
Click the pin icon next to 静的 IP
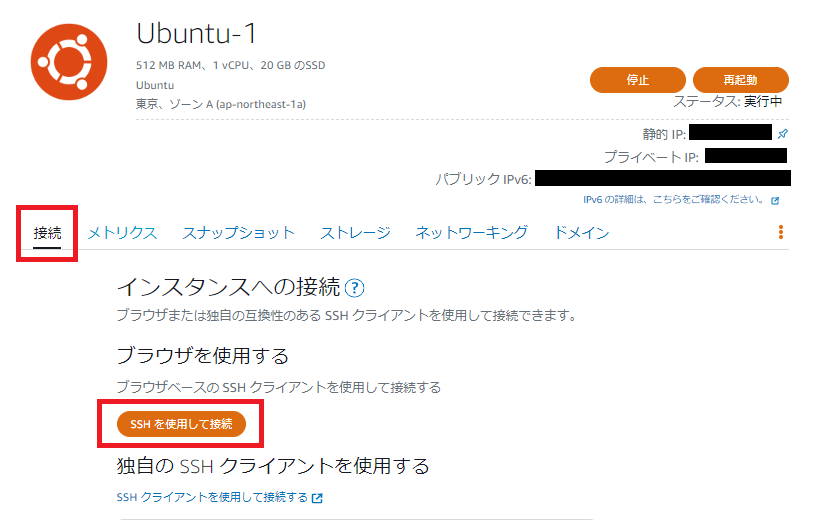coord(783,133)
